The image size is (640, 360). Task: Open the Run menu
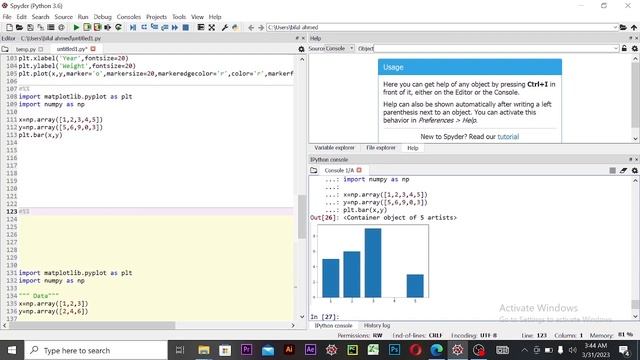(x=83, y=17)
